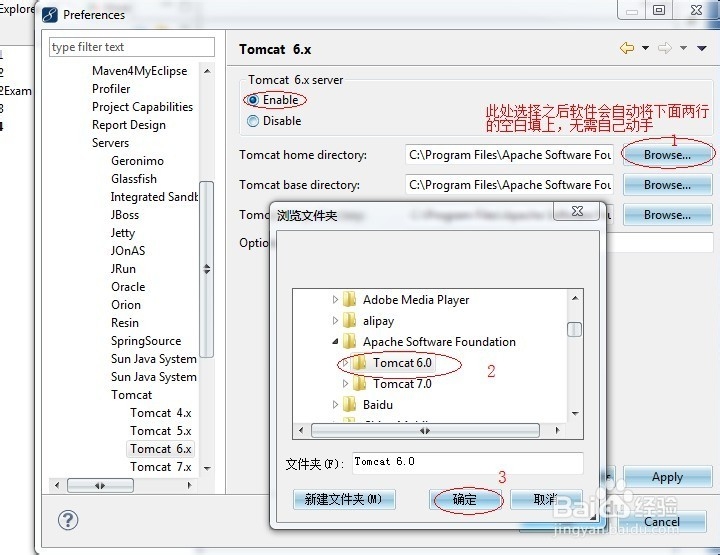Click the back arrow in the Preferences header
The image size is (720, 555).
pyautogui.click(x=627, y=48)
